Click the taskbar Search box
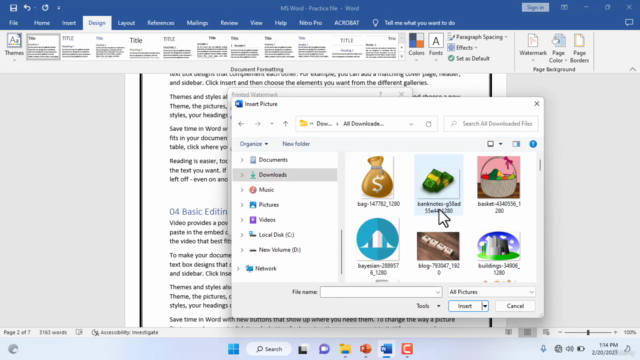The image size is (640, 360). (x=269, y=349)
